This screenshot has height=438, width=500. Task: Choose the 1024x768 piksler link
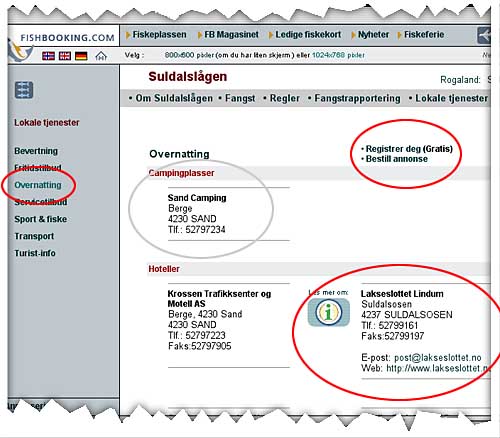[x=338, y=55]
